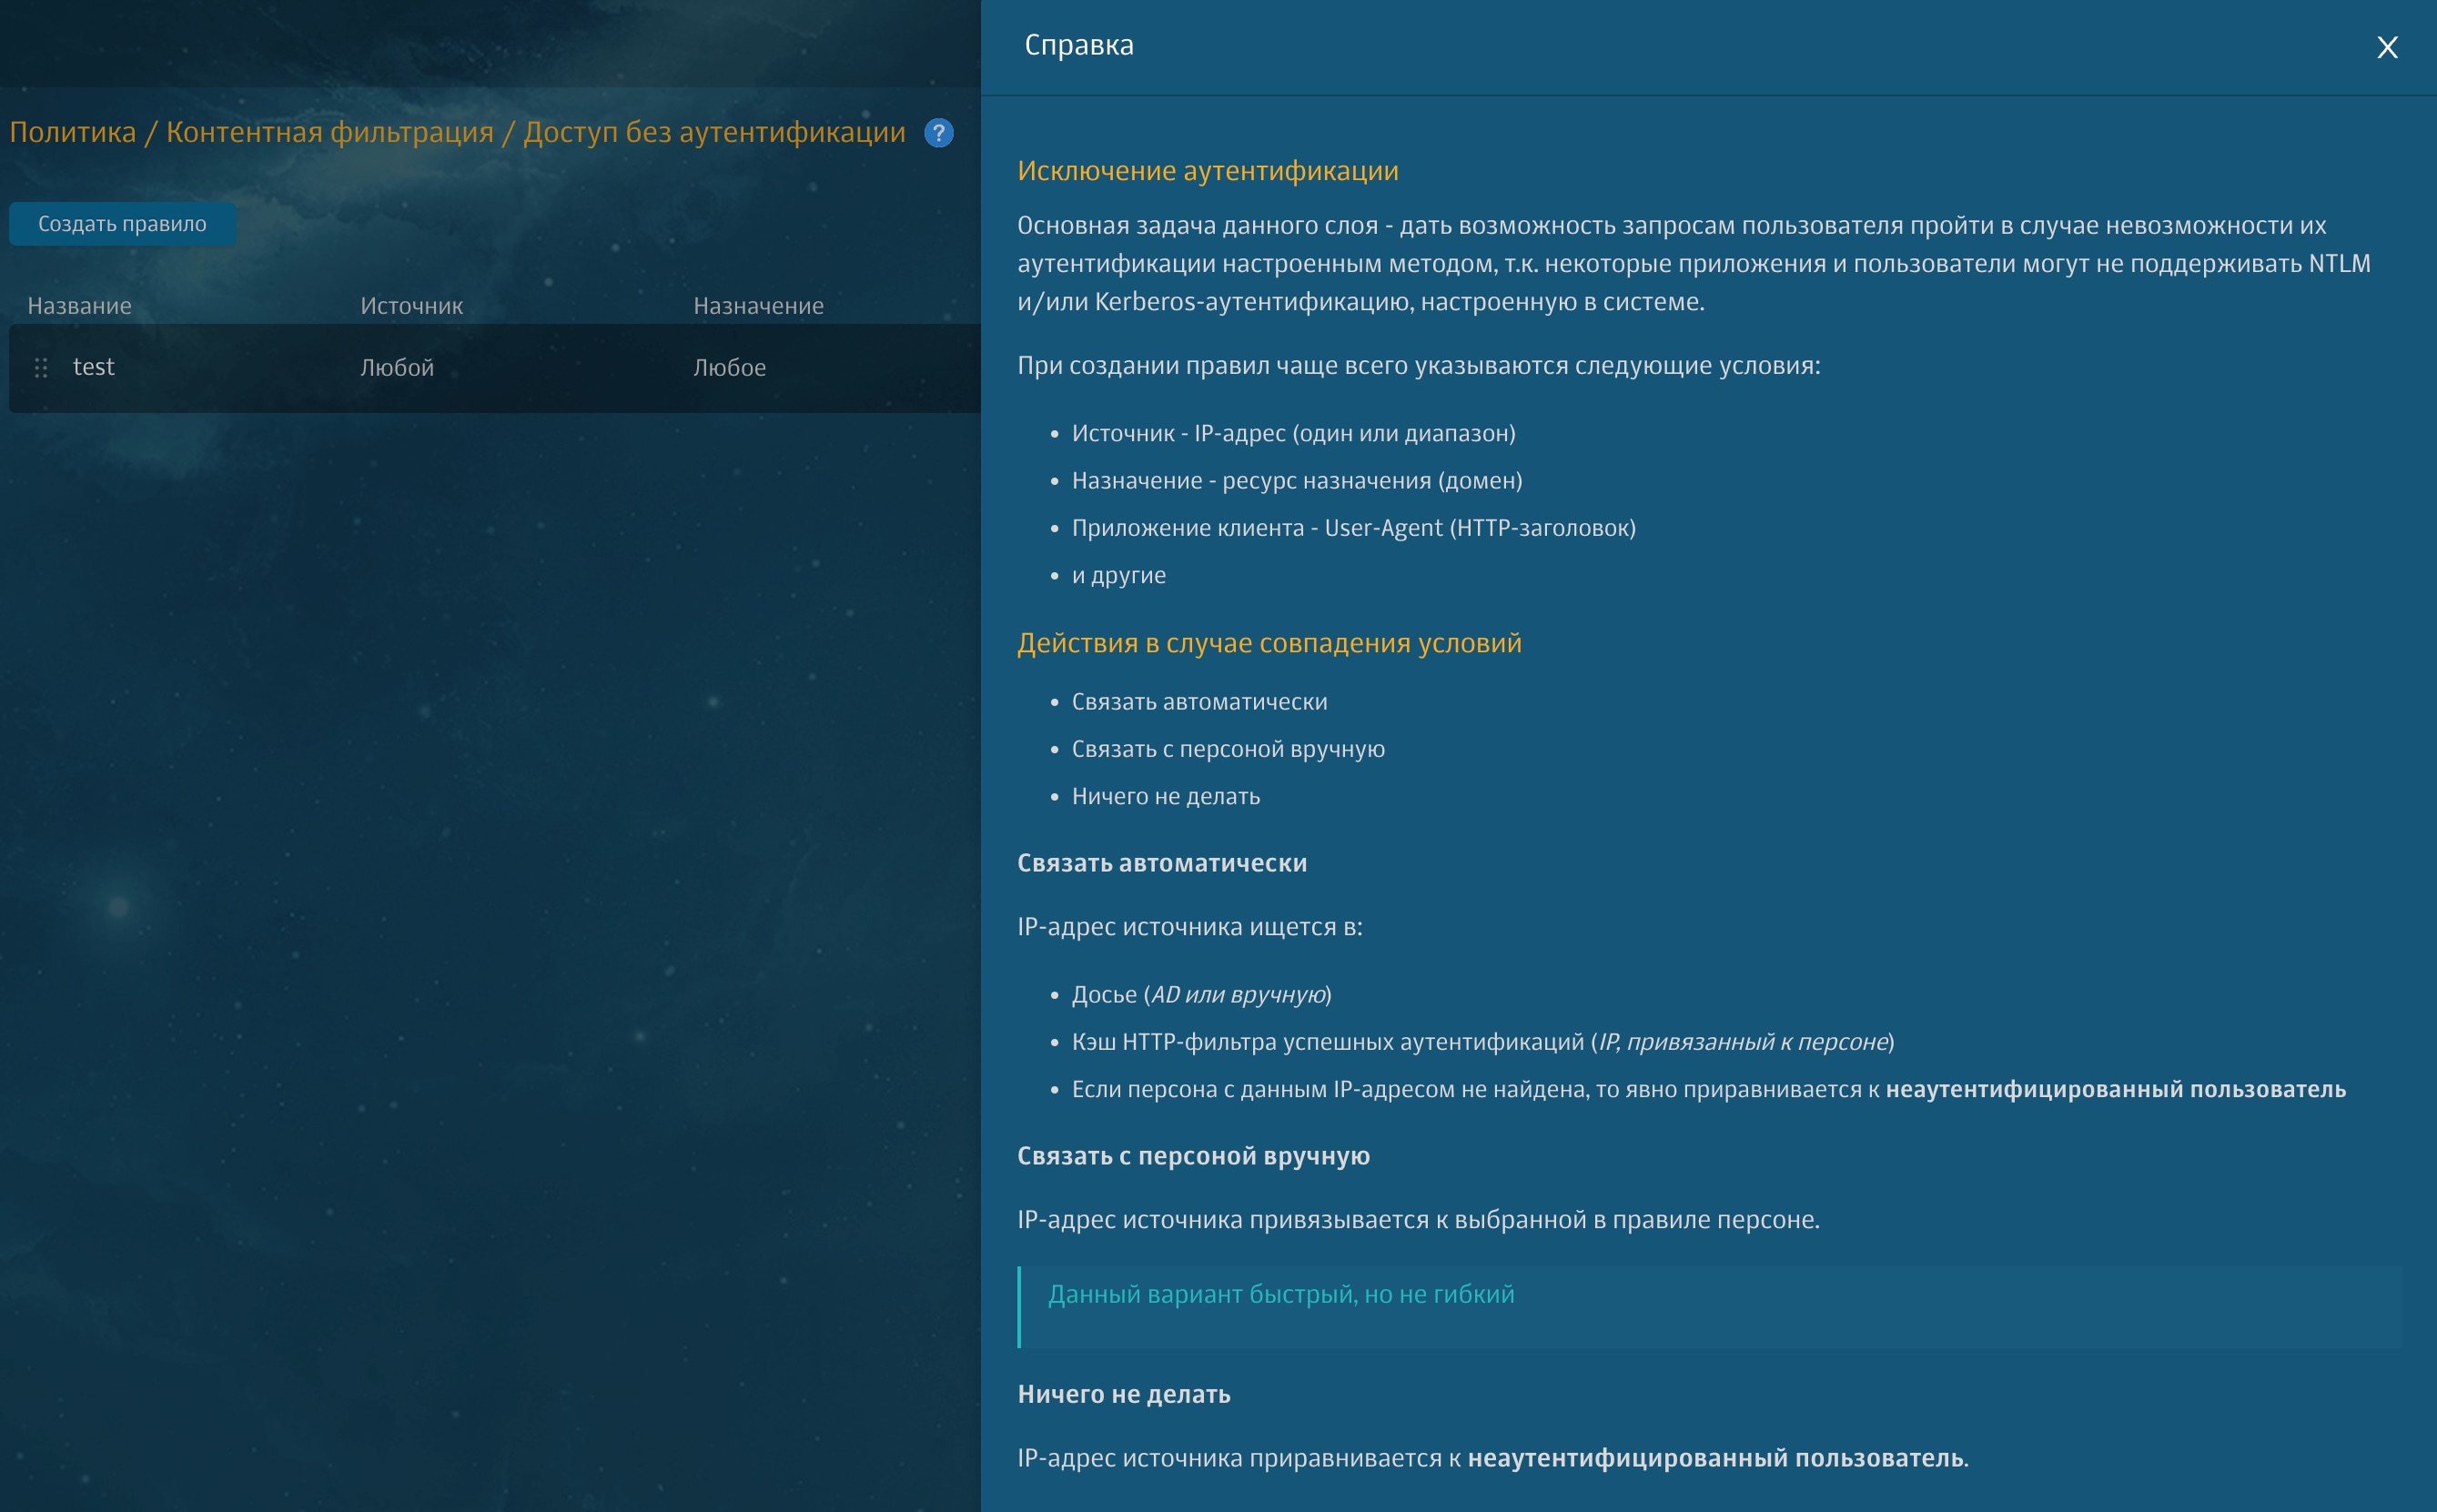Go to Политика in the breadcrumb

point(72,133)
